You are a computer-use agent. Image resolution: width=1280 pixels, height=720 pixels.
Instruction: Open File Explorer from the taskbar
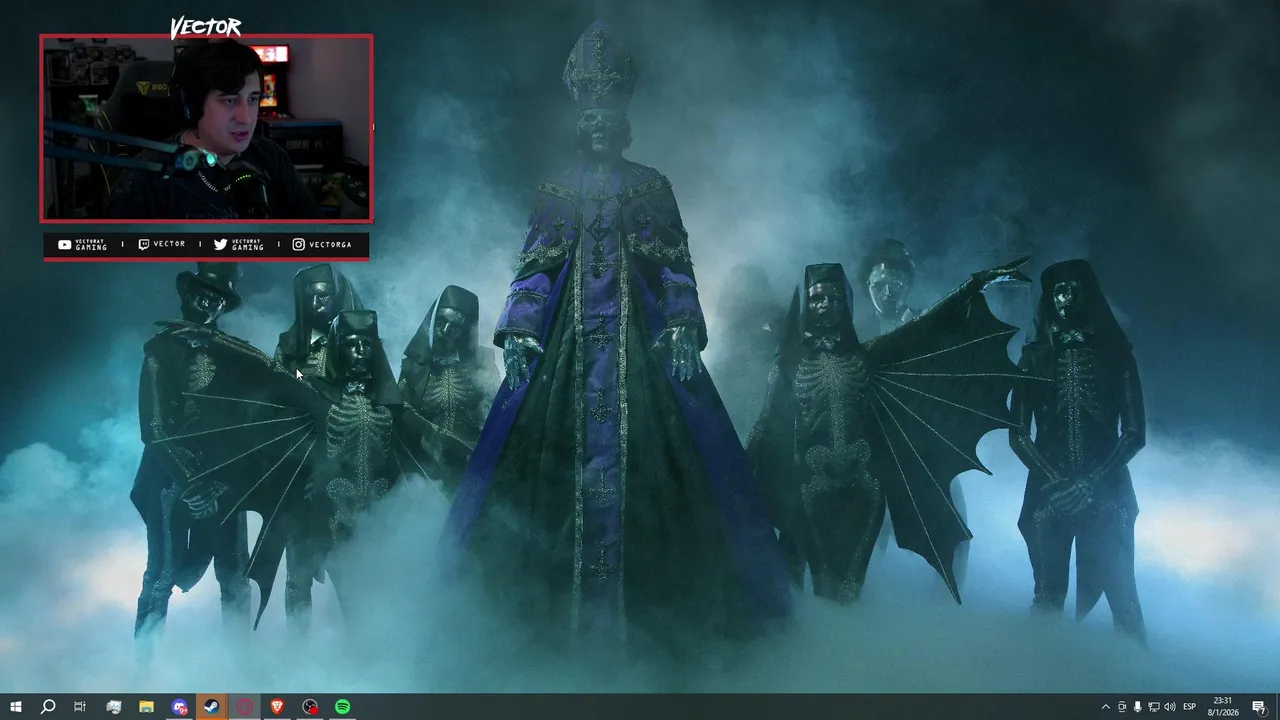(146, 707)
